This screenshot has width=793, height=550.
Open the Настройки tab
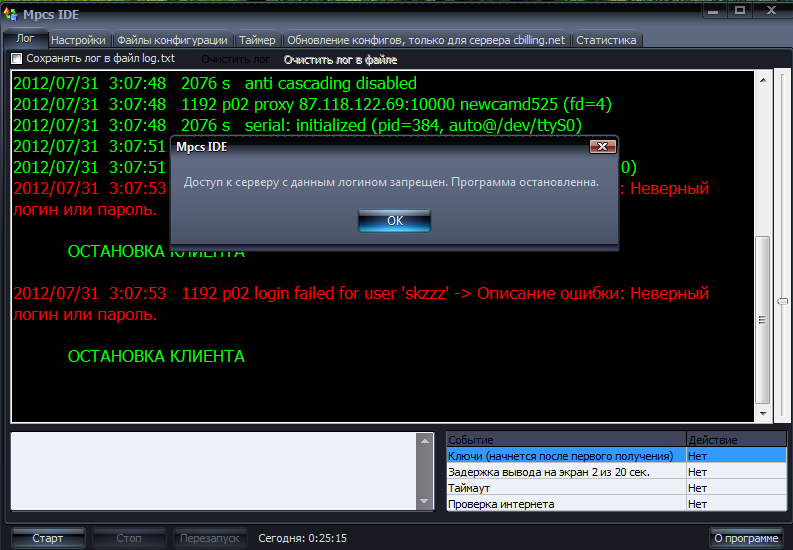[78, 40]
